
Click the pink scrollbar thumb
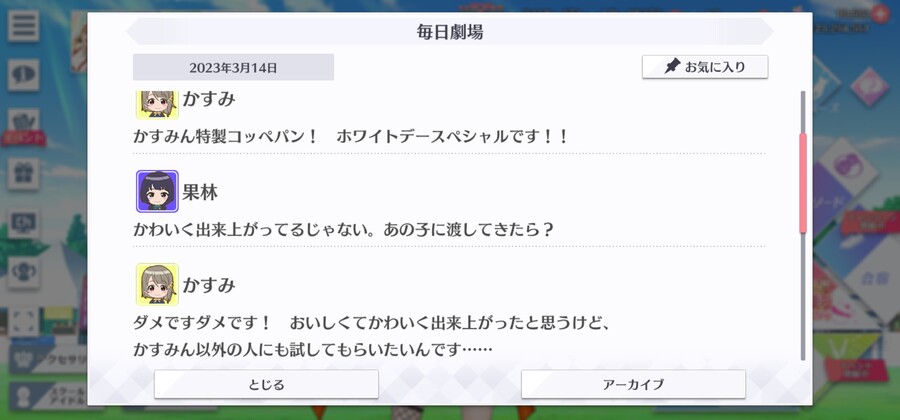pyautogui.click(x=803, y=183)
